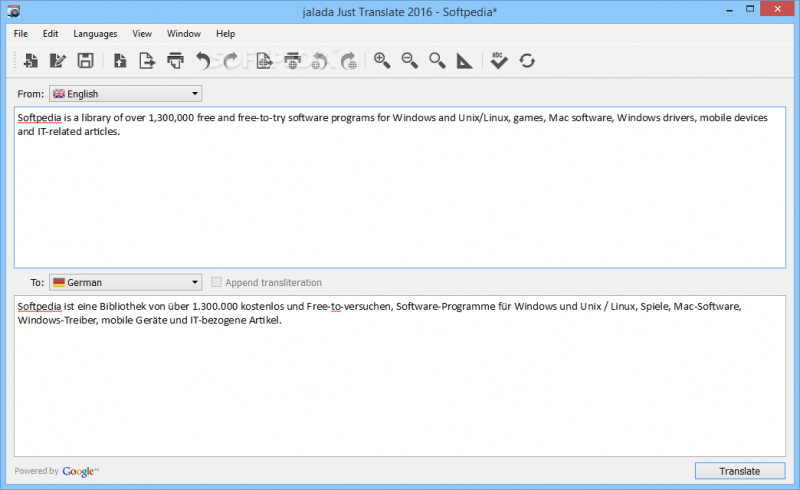
Task: Click the reset zoom magnifier icon
Action: click(437, 61)
